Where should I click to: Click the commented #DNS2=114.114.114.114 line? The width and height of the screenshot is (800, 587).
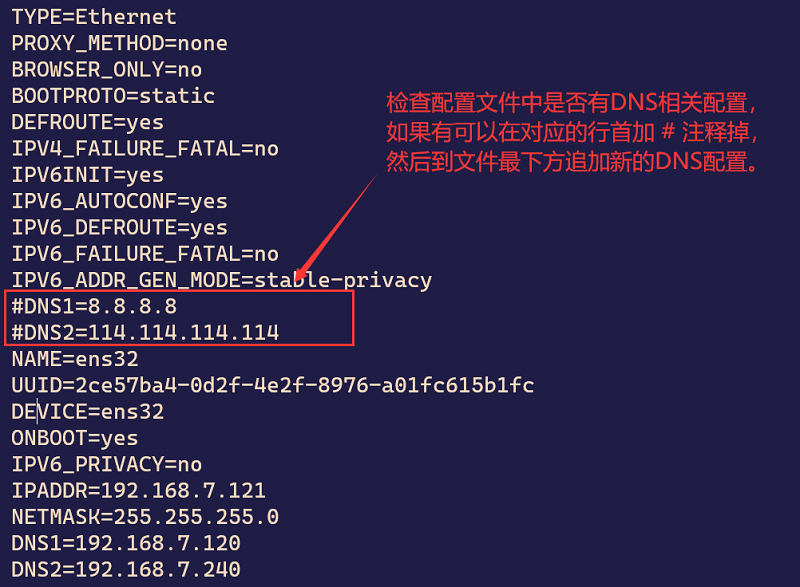(x=145, y=332)
